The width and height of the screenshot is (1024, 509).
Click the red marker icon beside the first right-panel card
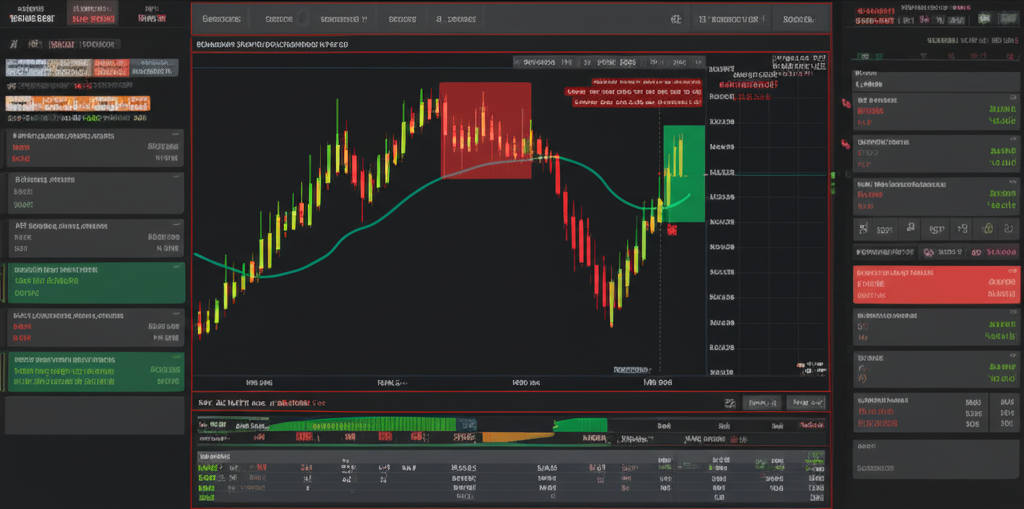pyautogui.click(x=845, y=144)
